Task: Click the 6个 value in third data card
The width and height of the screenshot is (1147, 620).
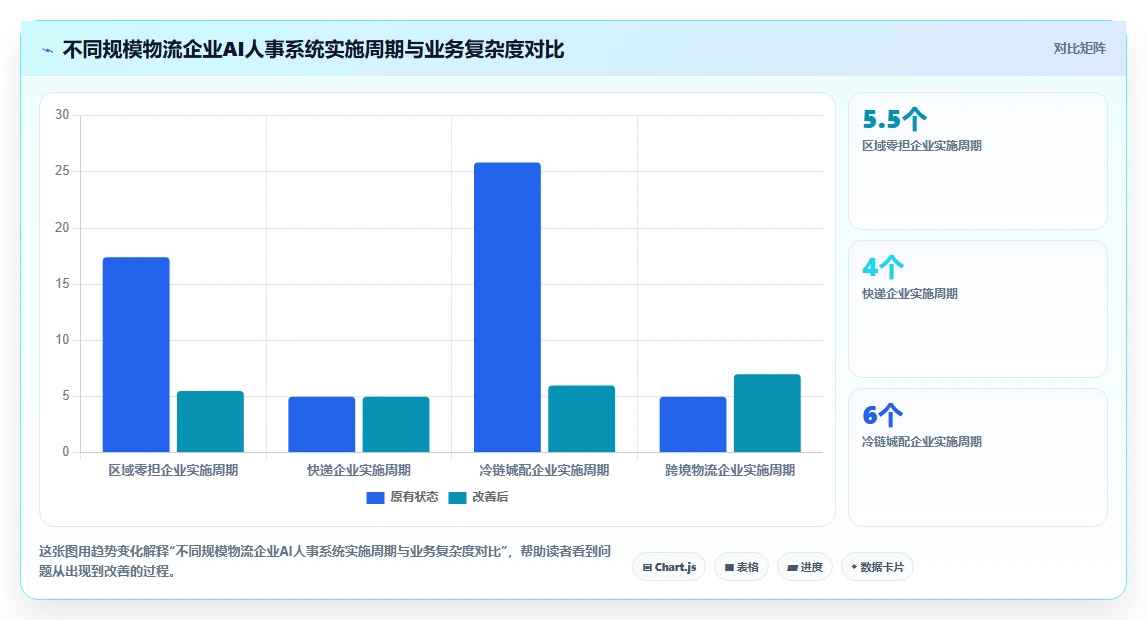Action: (883, 415)
